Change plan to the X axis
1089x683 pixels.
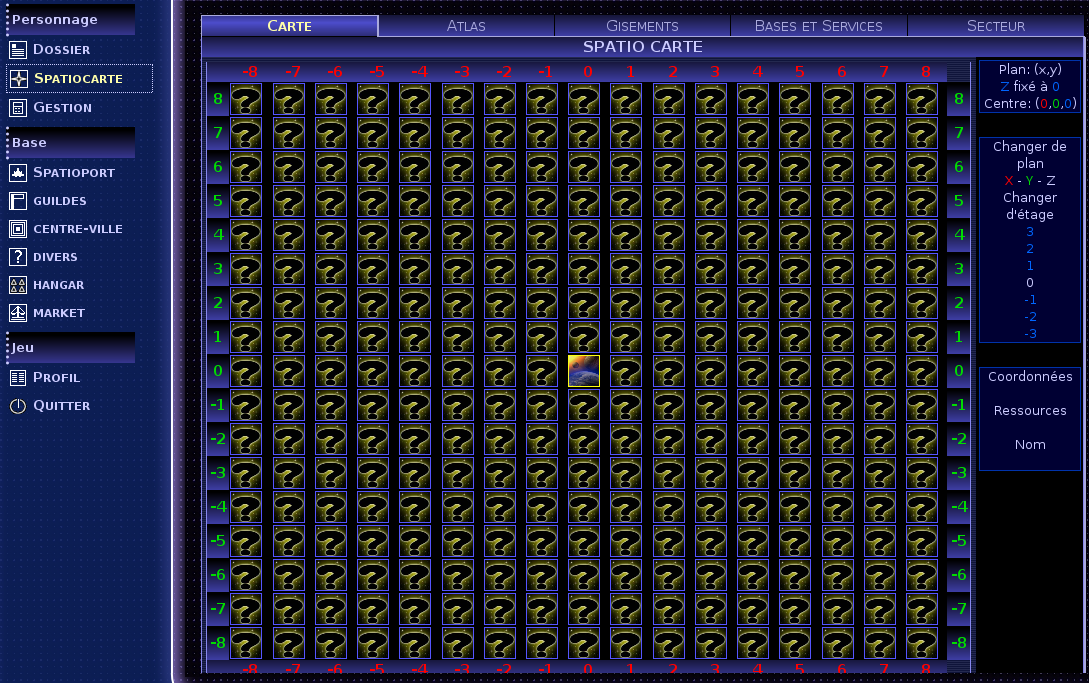click(1008, 180)
